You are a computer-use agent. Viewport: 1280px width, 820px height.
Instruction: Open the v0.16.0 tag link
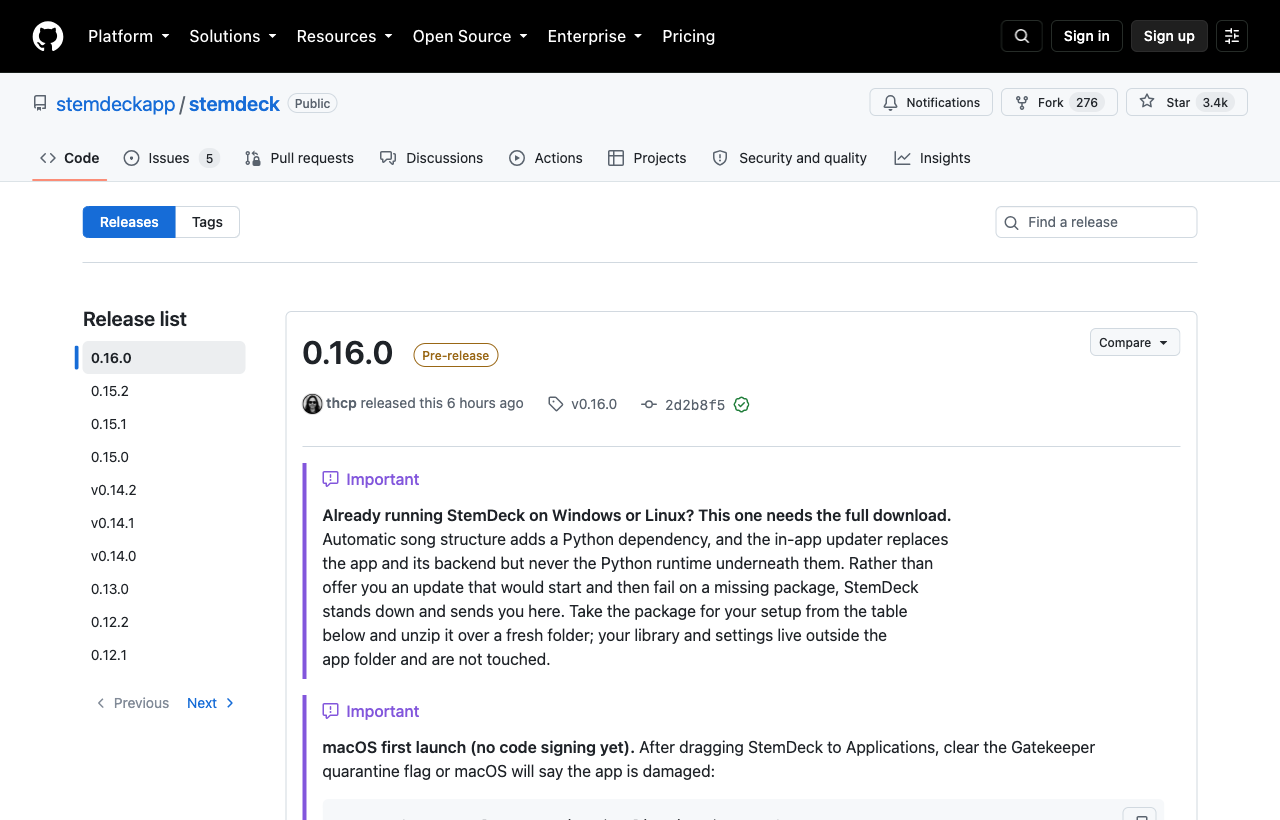(583, 404)
